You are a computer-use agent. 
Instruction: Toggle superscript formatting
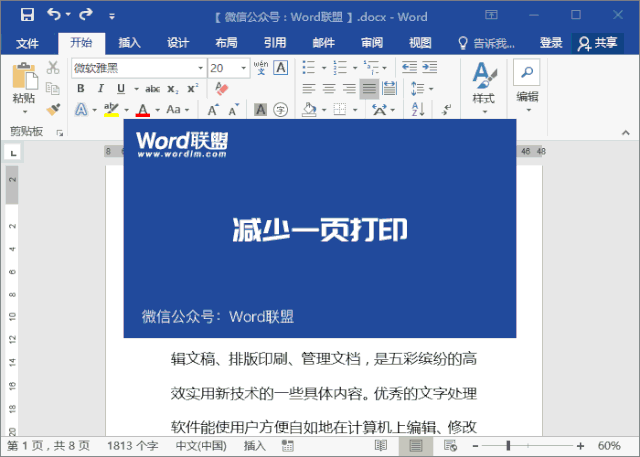coord(193,89)
